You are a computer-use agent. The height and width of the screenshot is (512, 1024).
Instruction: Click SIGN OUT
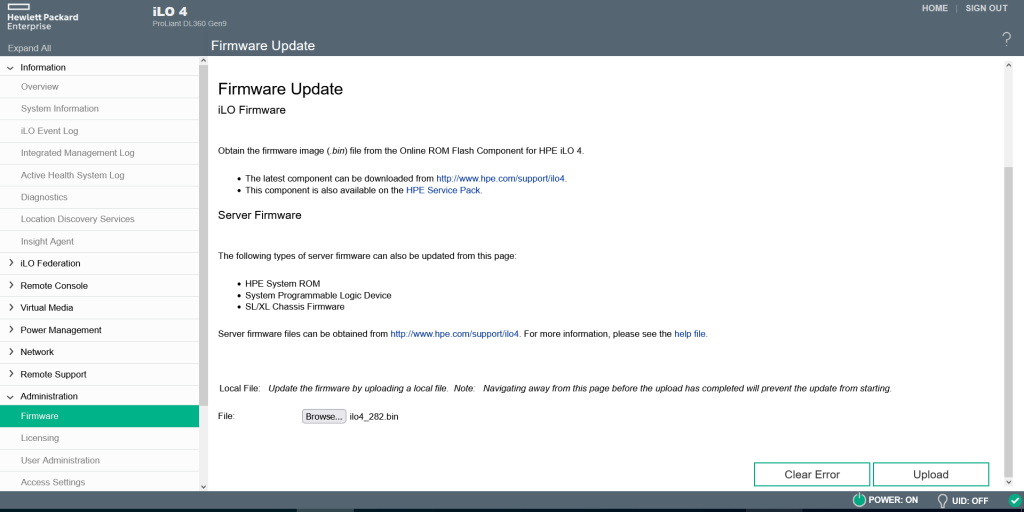coord(986,8)
